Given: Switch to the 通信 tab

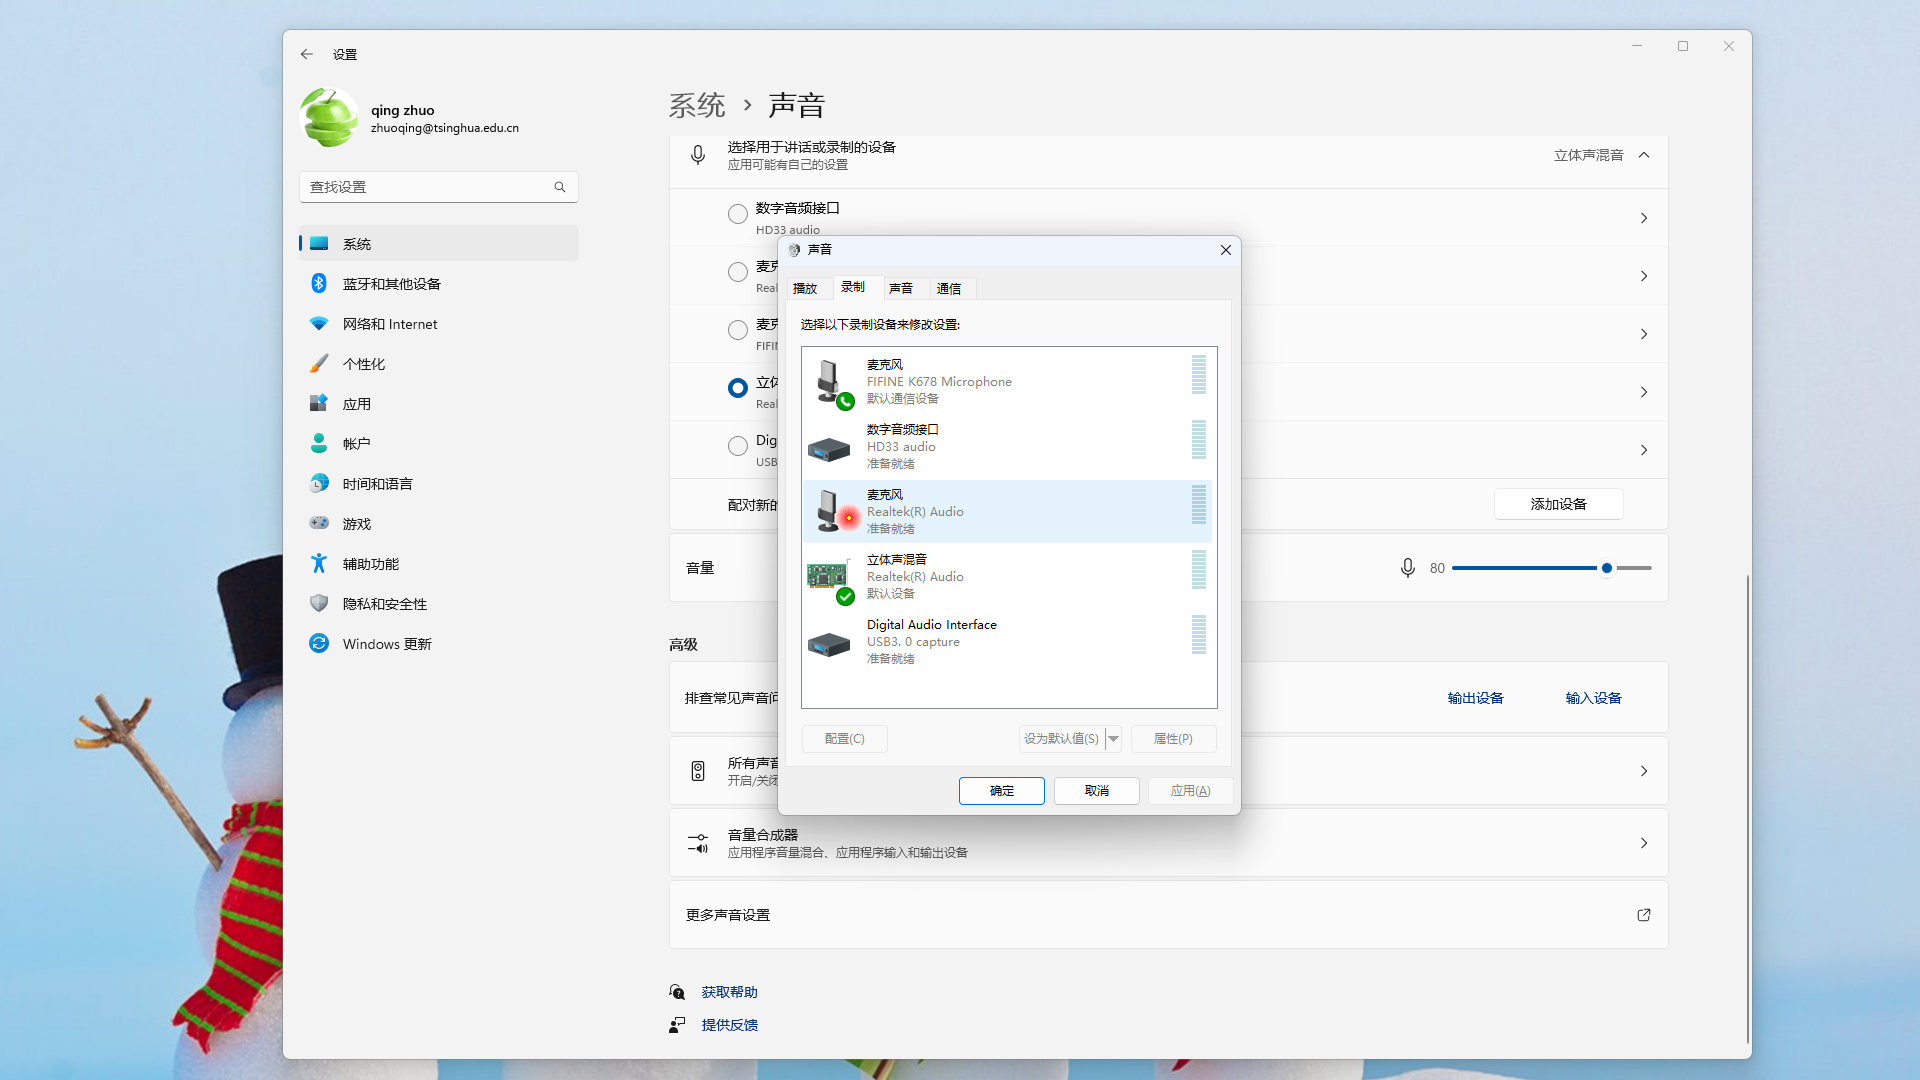Looking at the screenshot, I should [948, 288].
